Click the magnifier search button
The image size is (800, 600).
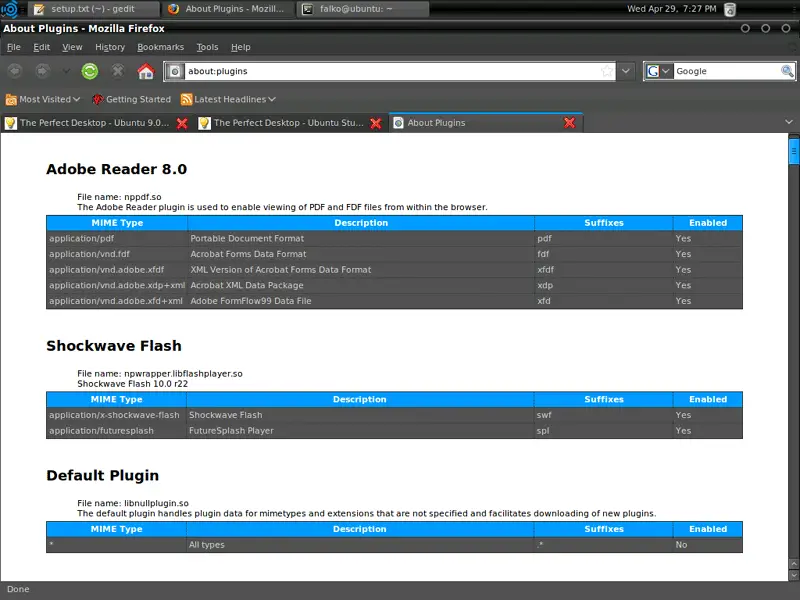787,71
